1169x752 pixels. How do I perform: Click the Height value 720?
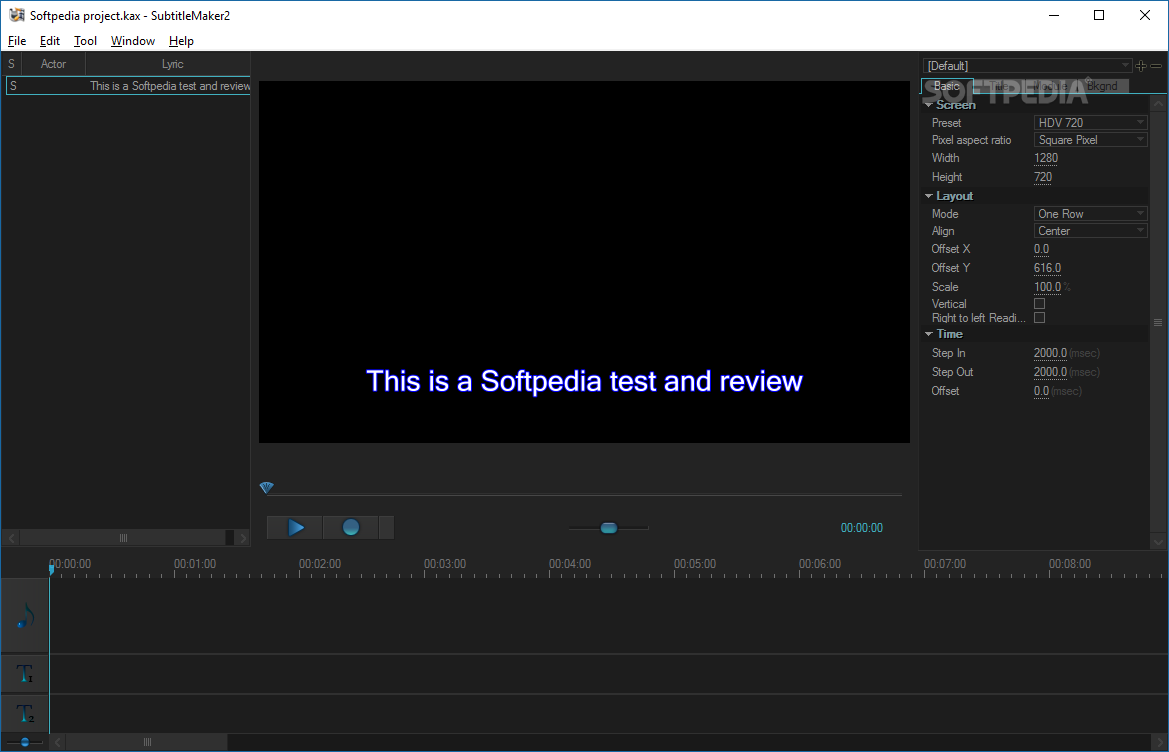1043,177
